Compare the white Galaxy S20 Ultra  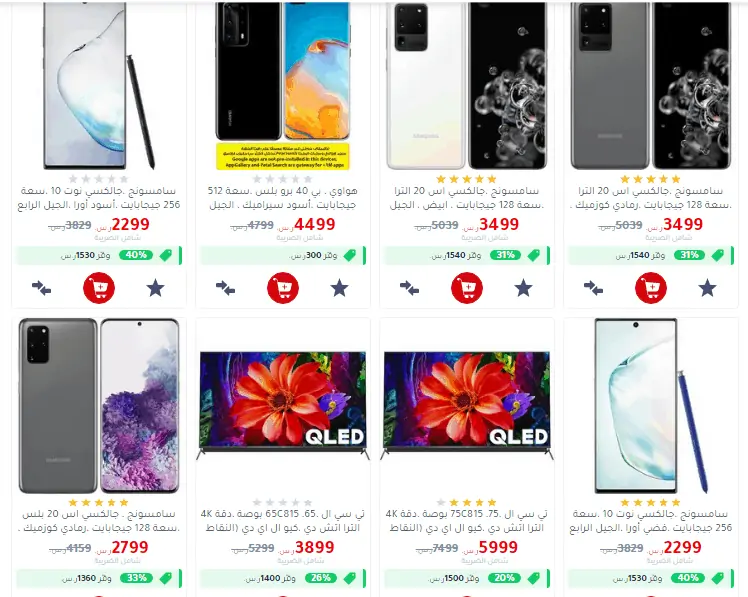click(409, 288)
